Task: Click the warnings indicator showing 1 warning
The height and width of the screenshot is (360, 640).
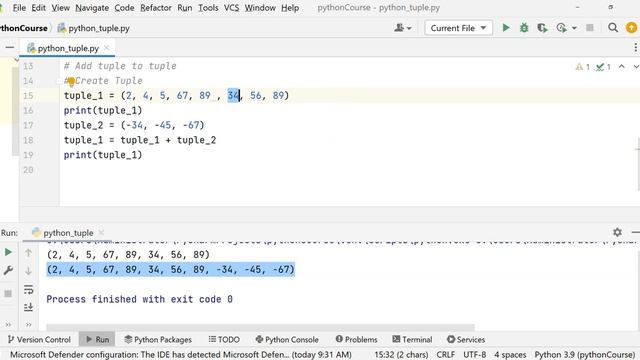Action: tap(582, 67)
